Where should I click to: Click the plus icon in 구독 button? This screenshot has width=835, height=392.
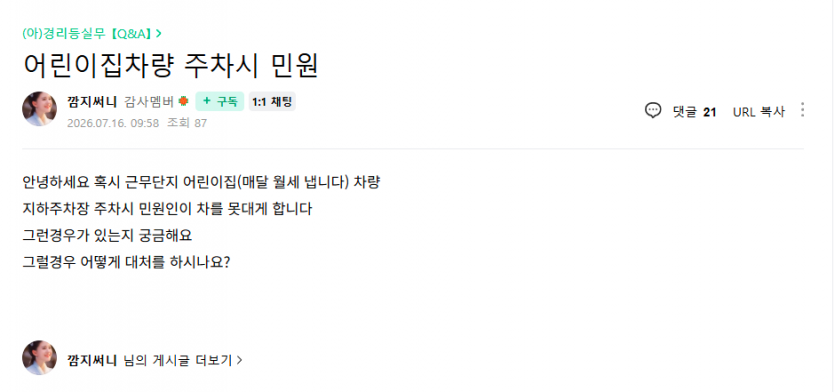[207, 101]
